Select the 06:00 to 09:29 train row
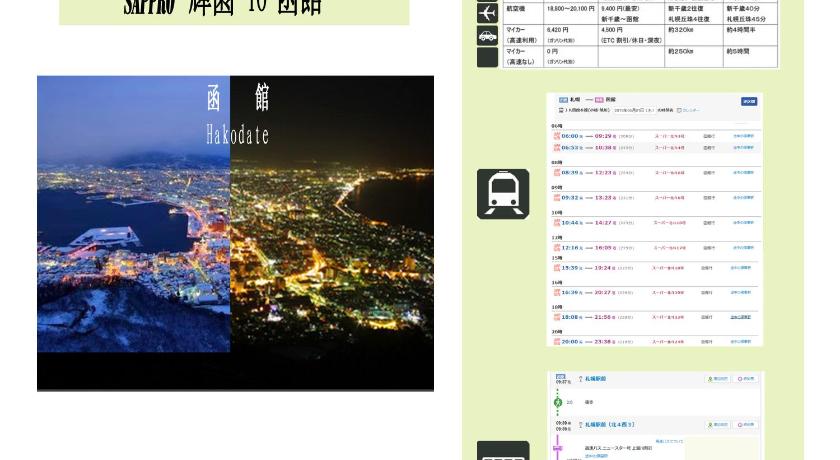This screenshot has width=840, height=460. pyautogui.click(x=656, y=136)
